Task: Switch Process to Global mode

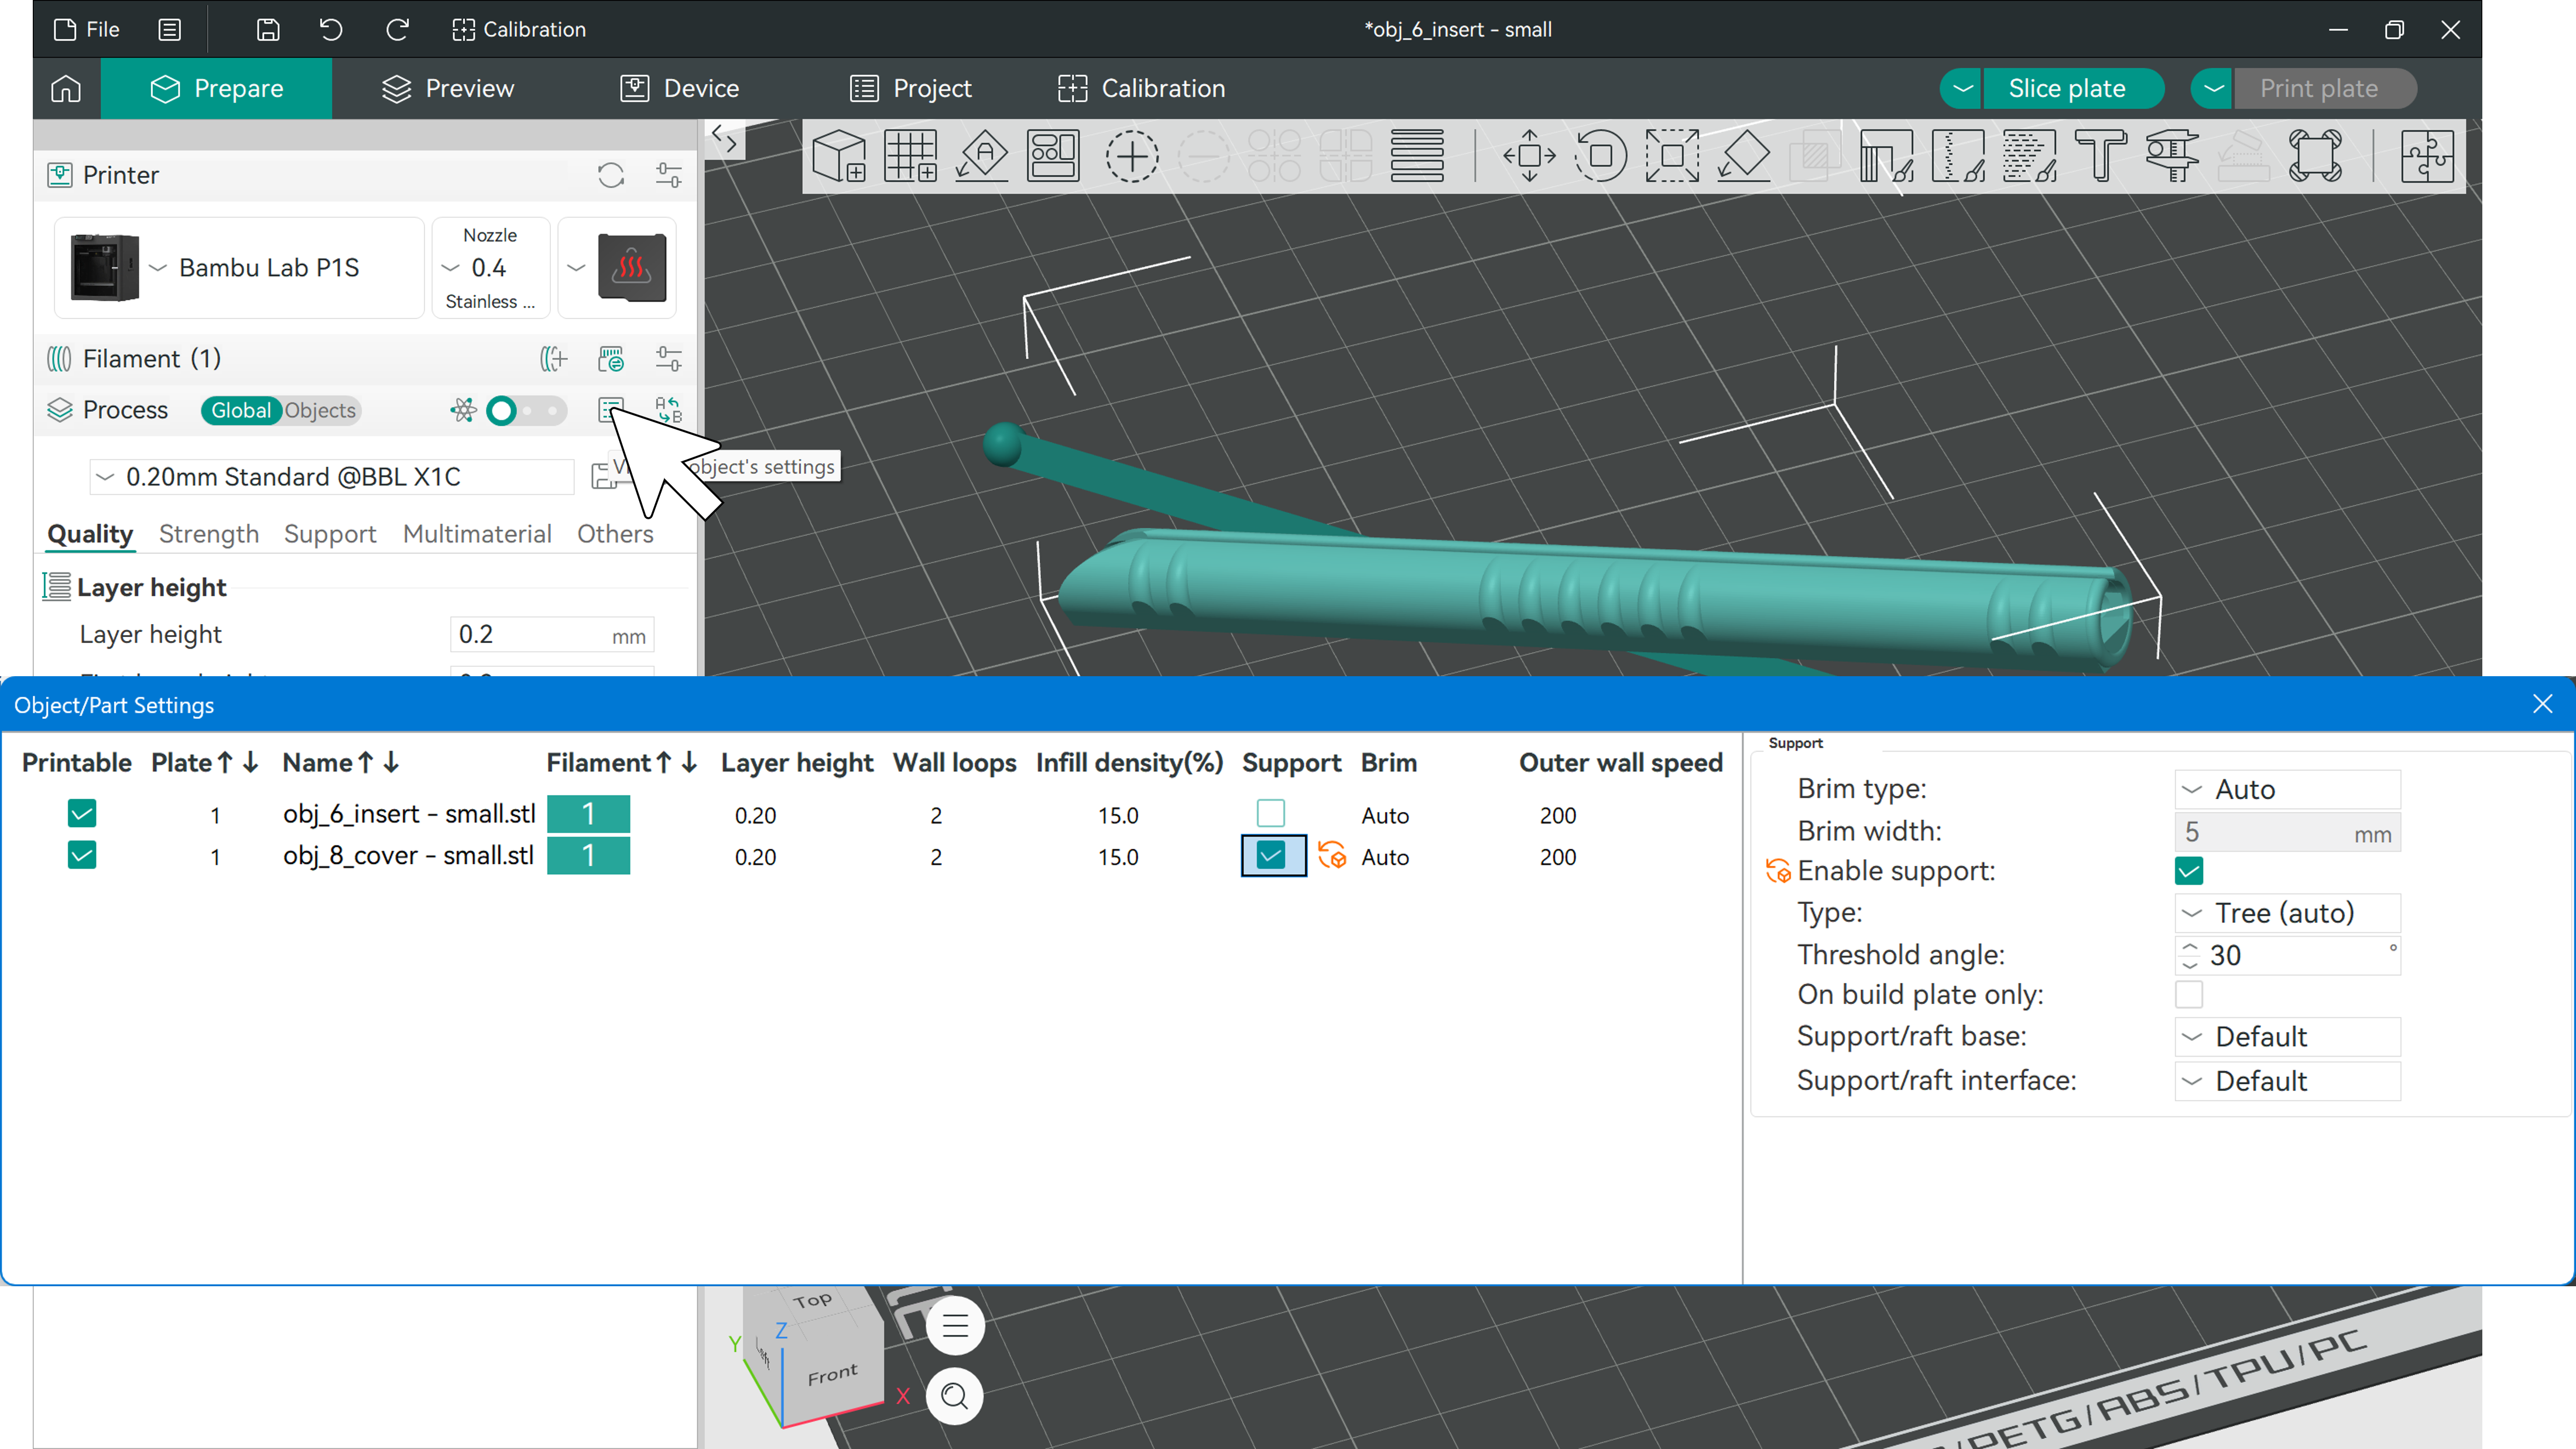Action: pos(240,410)
